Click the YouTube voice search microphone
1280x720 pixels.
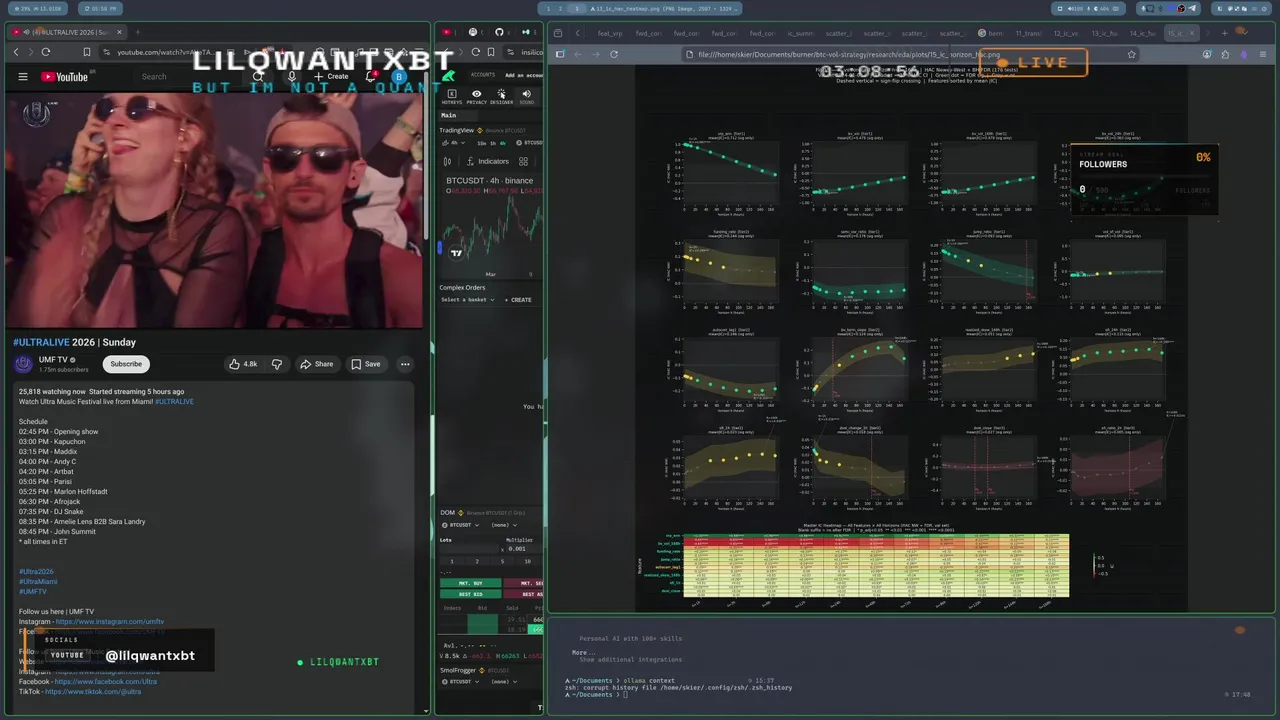click(292, 76)
